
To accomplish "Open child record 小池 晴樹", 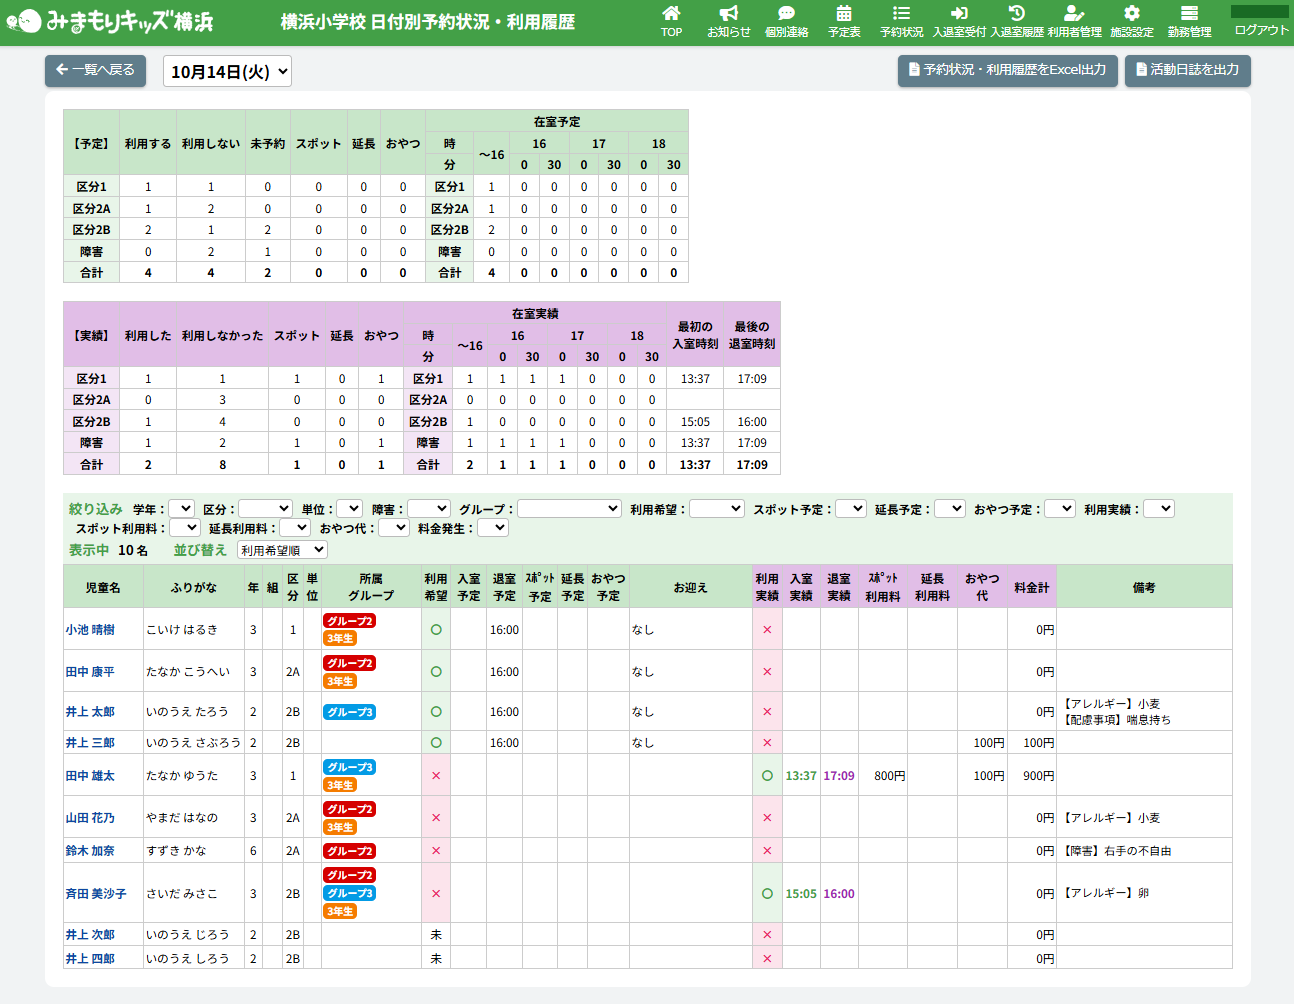I will coord(90,630).
